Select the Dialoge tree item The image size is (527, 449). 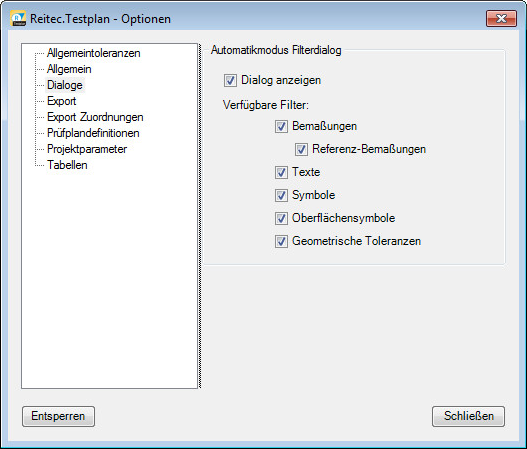[65, 85]
